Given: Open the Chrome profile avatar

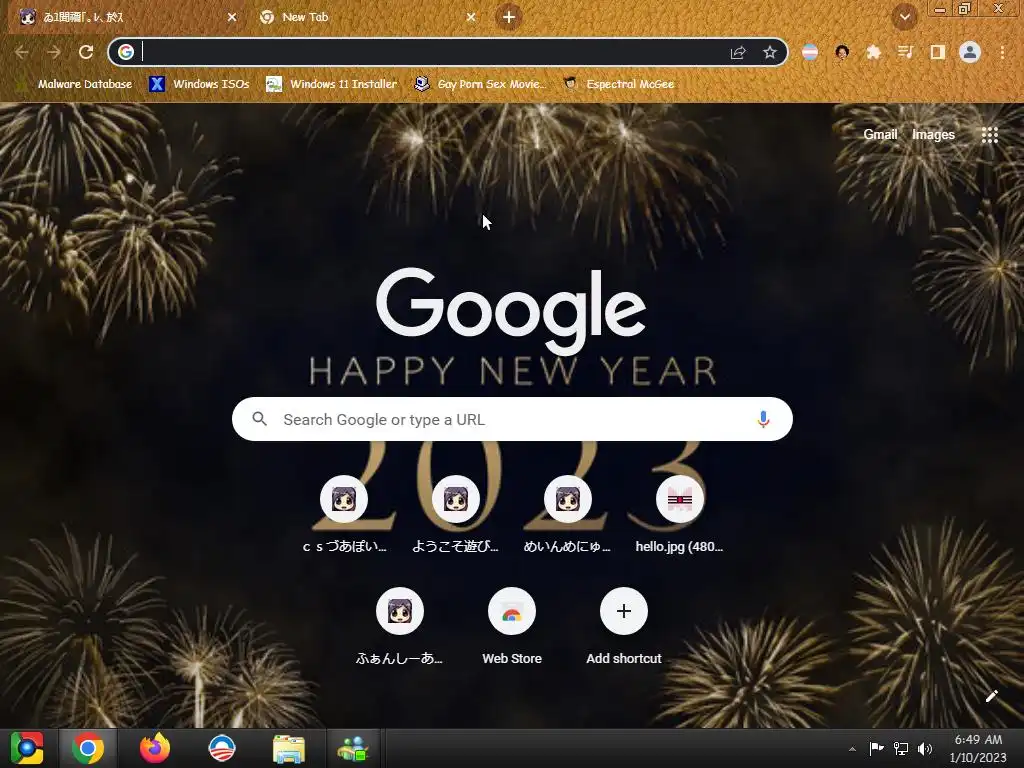Looking at the screenshot, I should click(x=970, y=52).
